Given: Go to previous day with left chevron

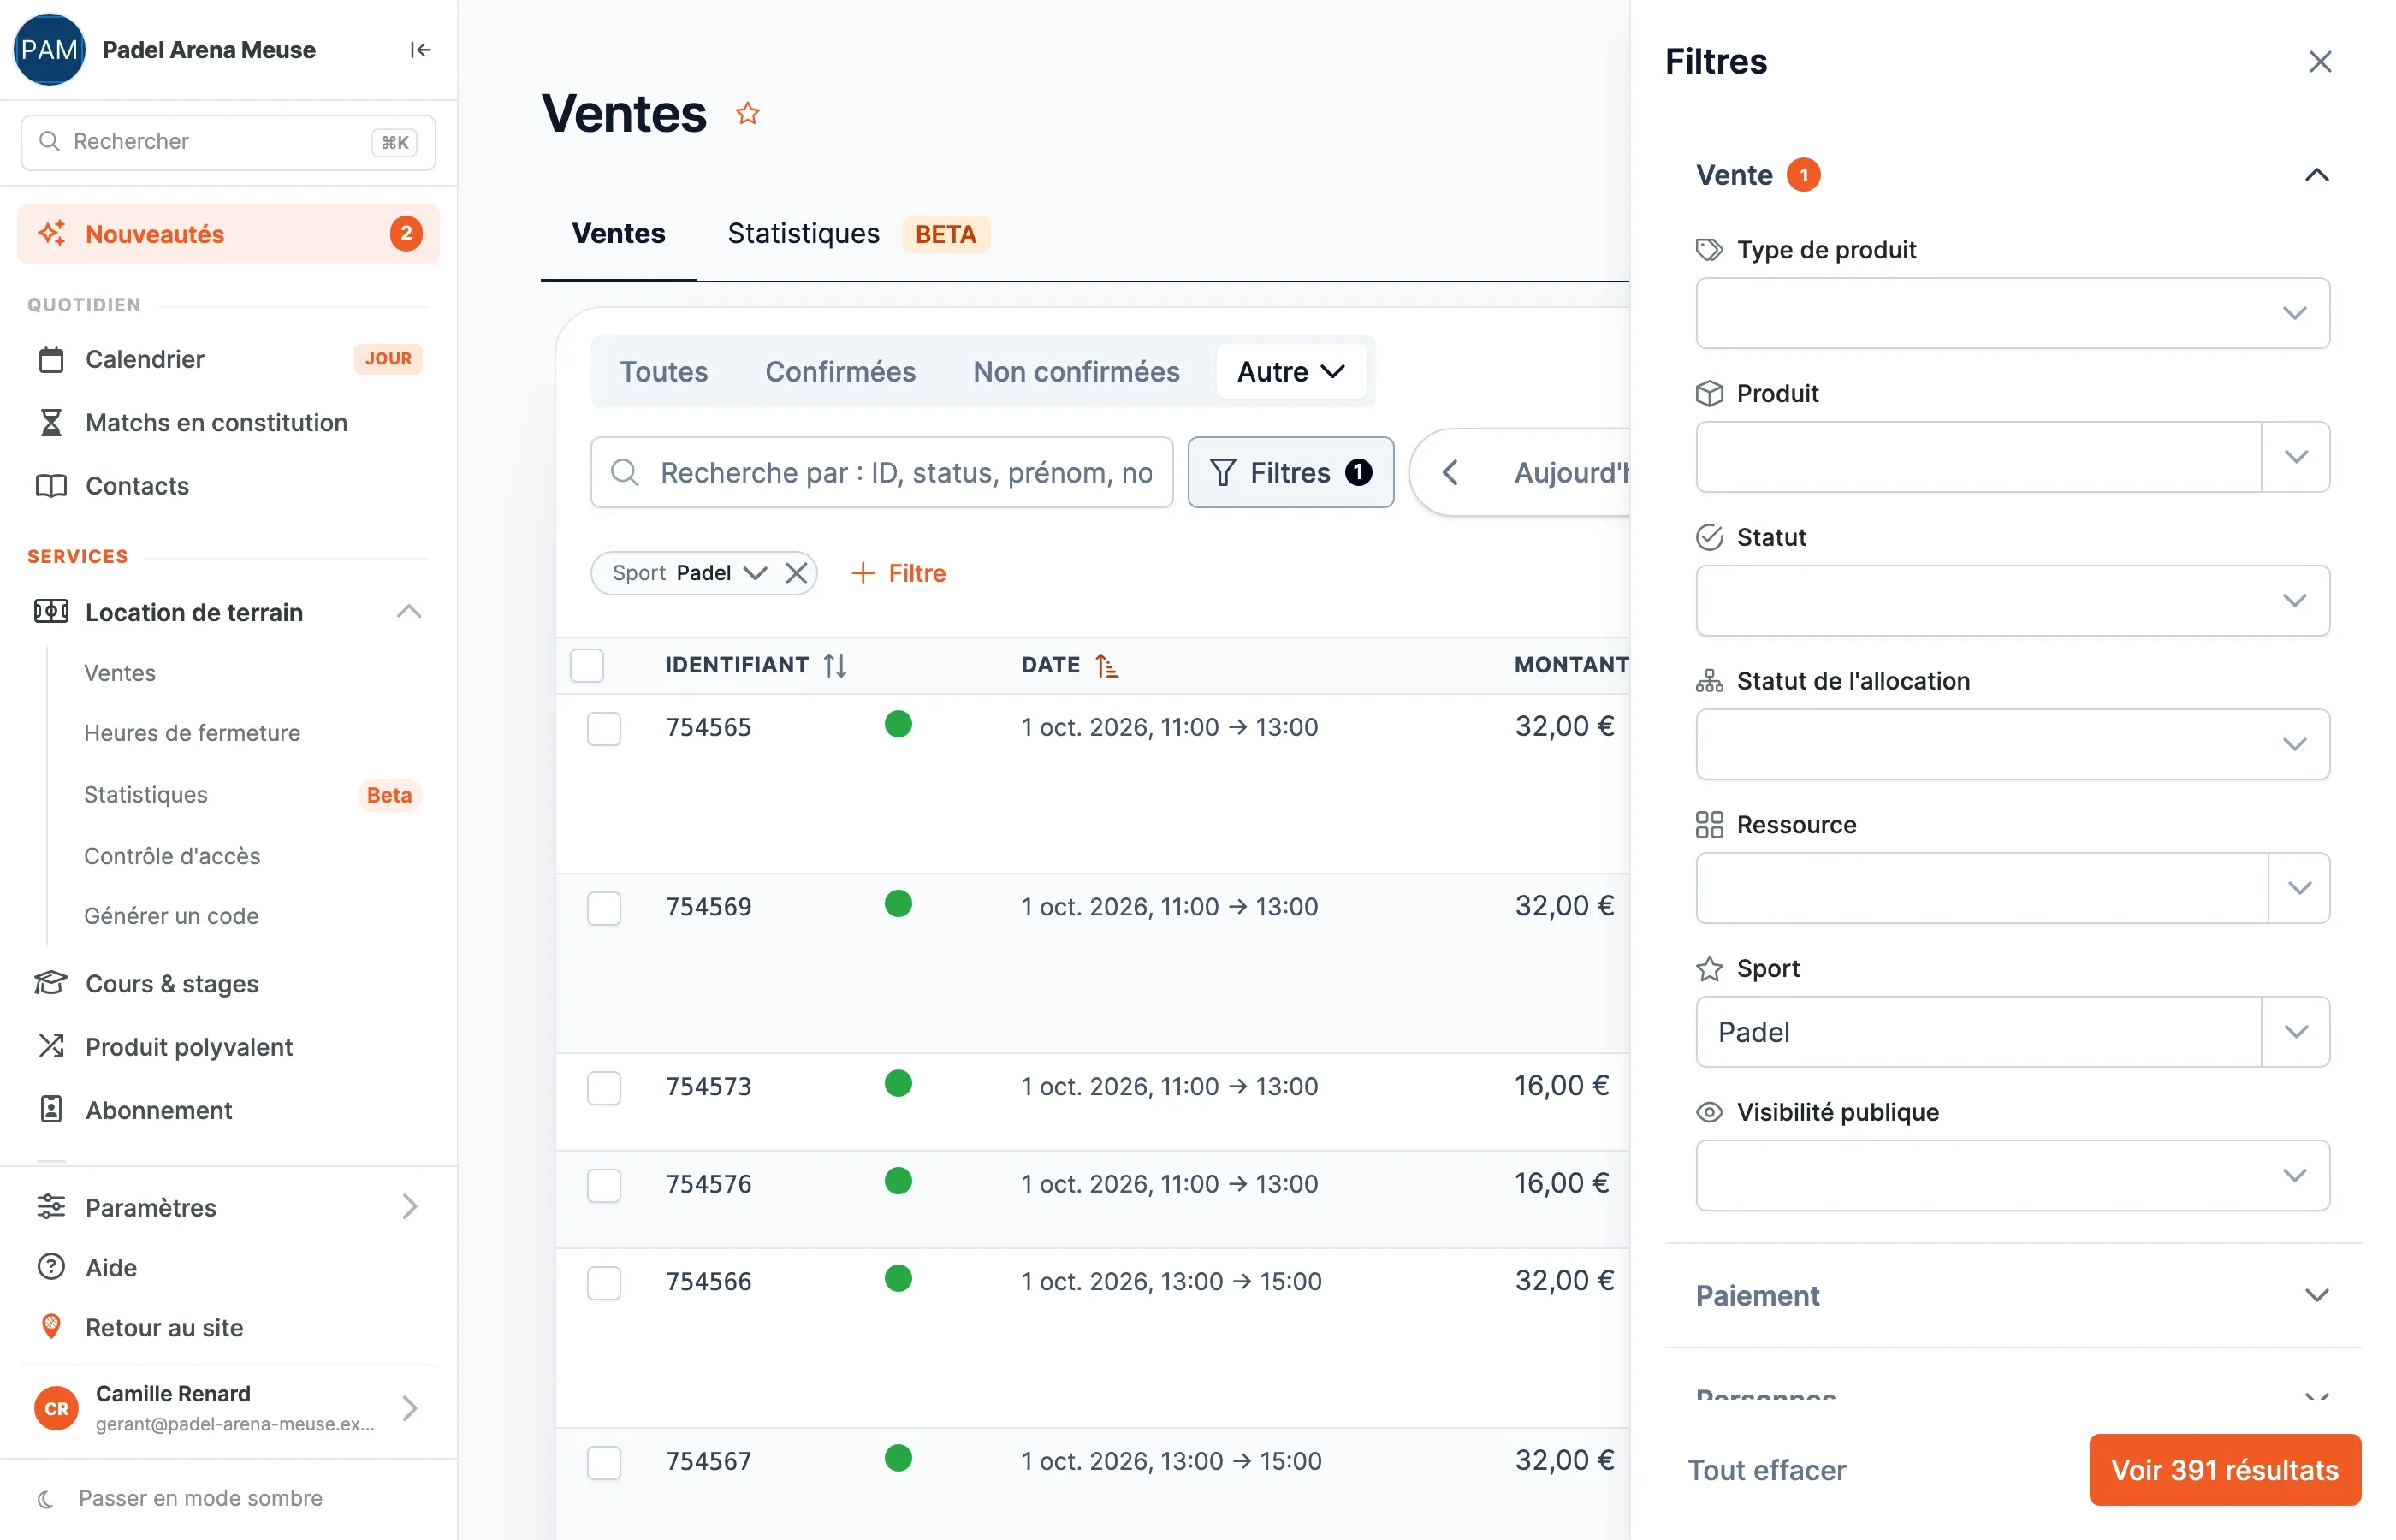Looking at the screenshot, I should click(1450, 472).
